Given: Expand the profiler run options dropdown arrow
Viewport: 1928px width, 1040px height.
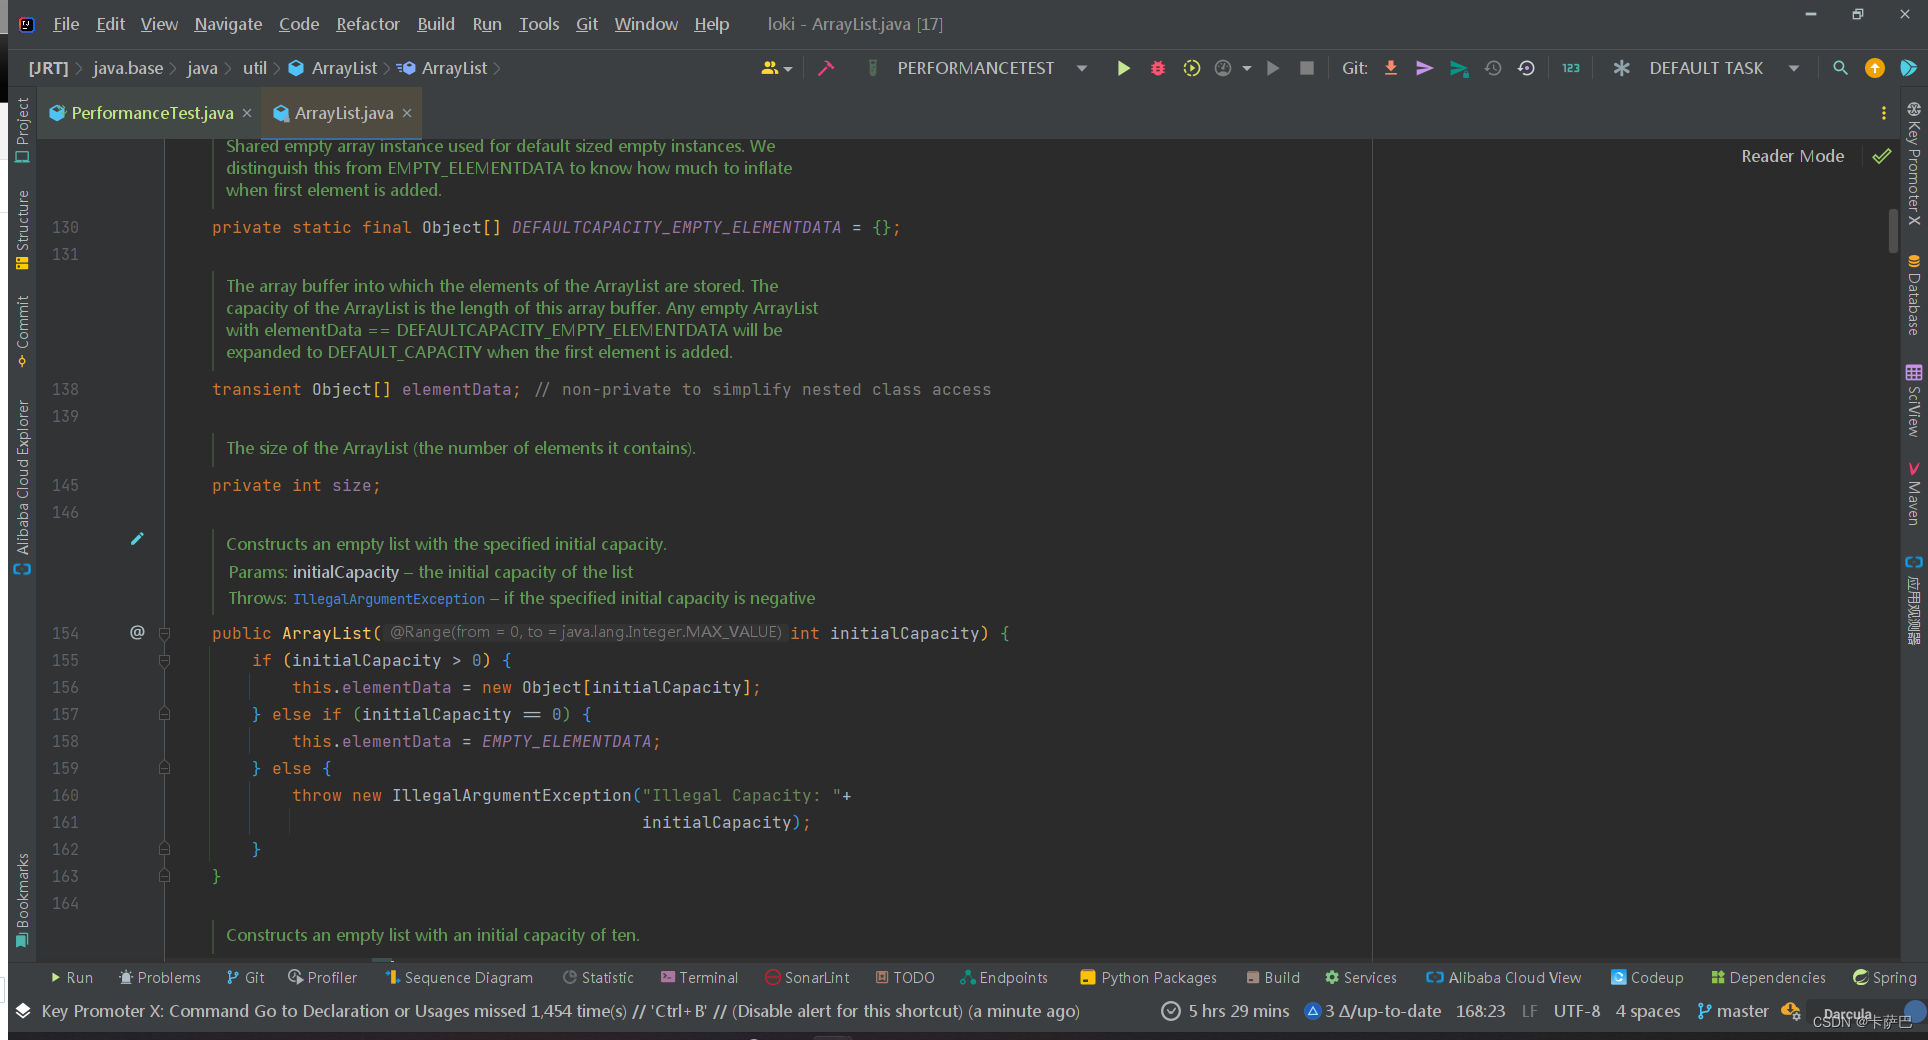Looking at the screenshot, I should click(1246, 68).
